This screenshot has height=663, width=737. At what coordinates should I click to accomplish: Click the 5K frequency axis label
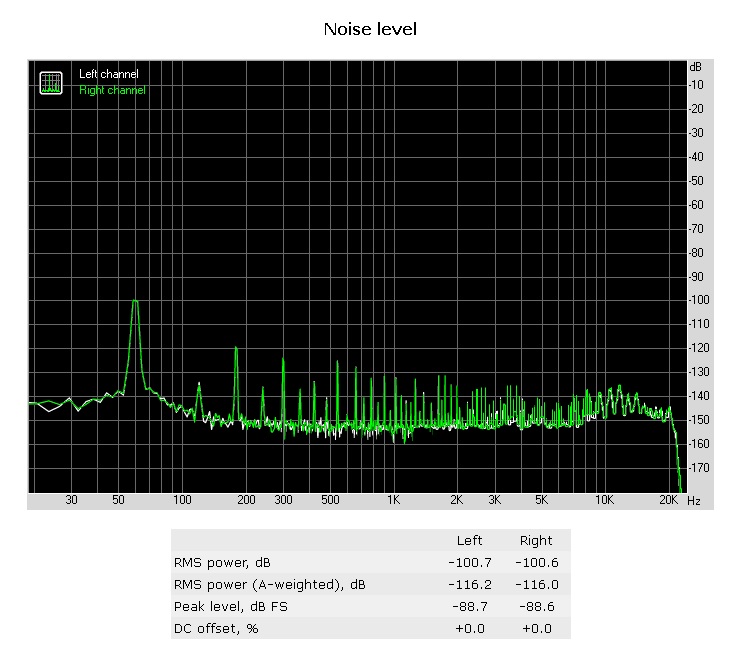[541, 500]
